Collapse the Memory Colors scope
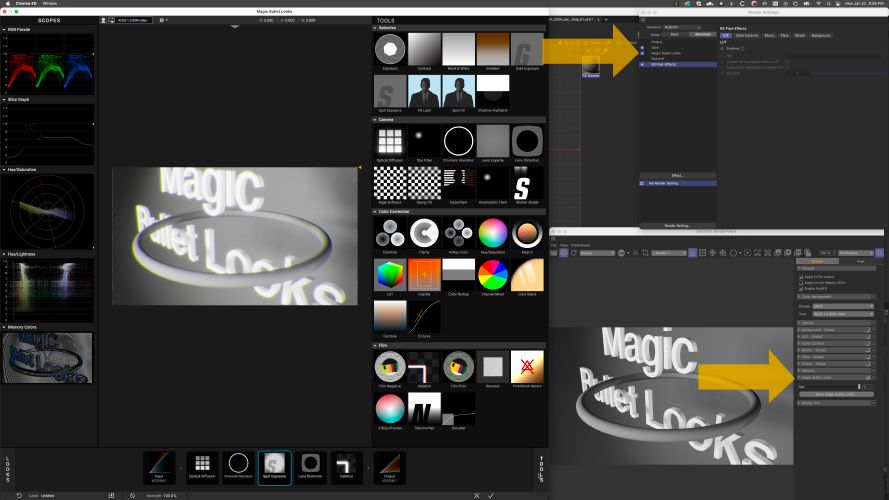Image resolution: width=889 pixels, height=500 pixels. pos(4,327)
